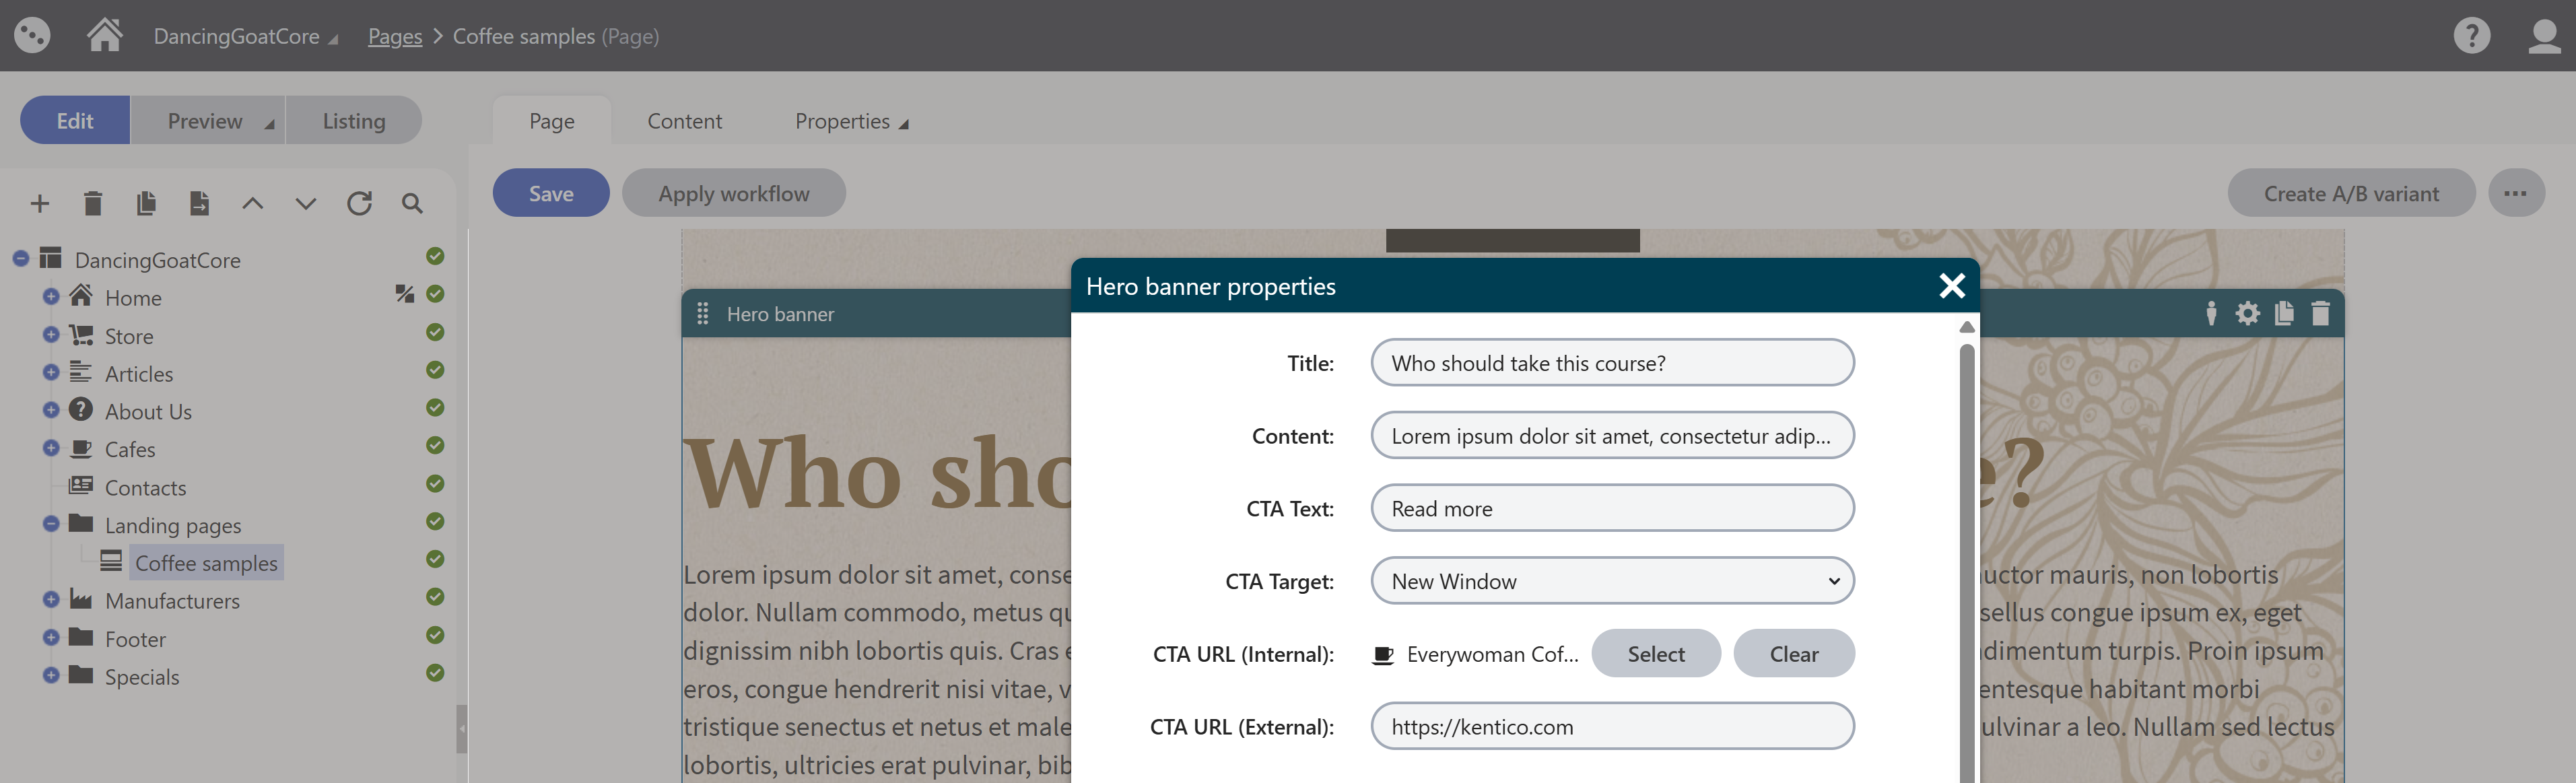Select Manufacturers in the content tree
2576x783 pixels.
pos(172,601)
